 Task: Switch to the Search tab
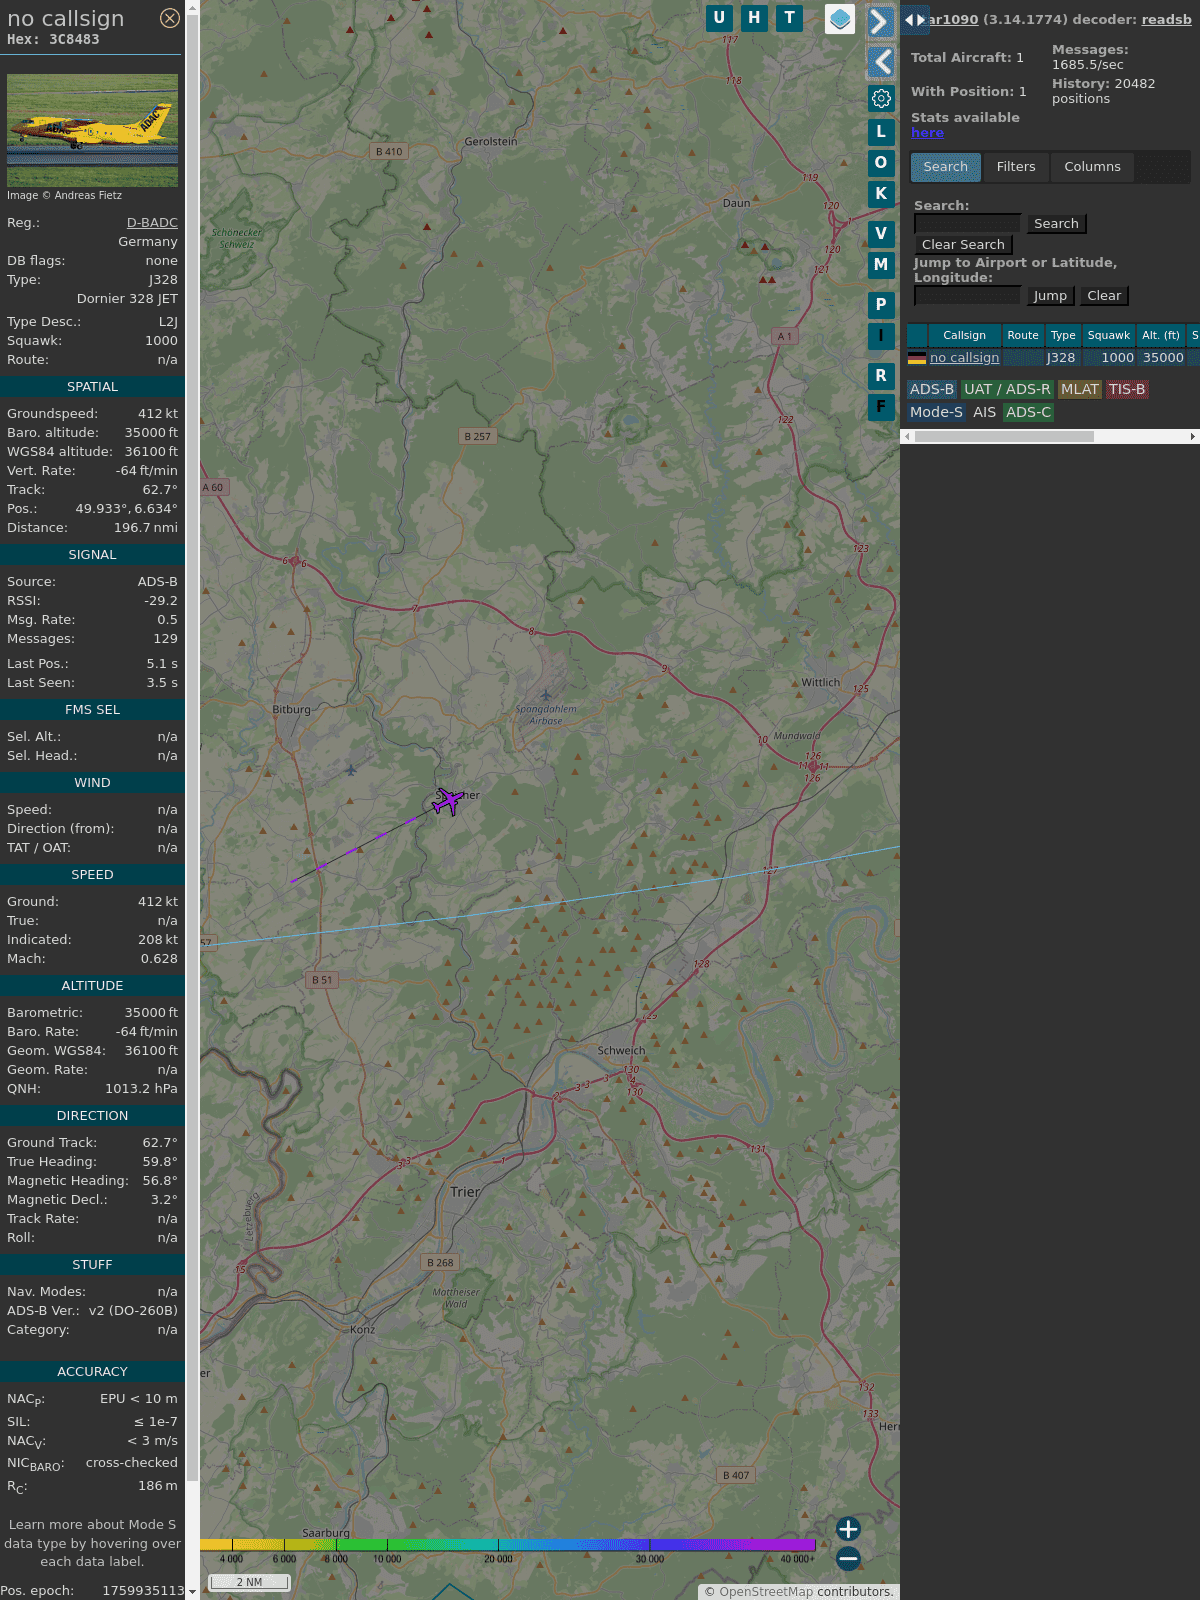tap(946, 167)
